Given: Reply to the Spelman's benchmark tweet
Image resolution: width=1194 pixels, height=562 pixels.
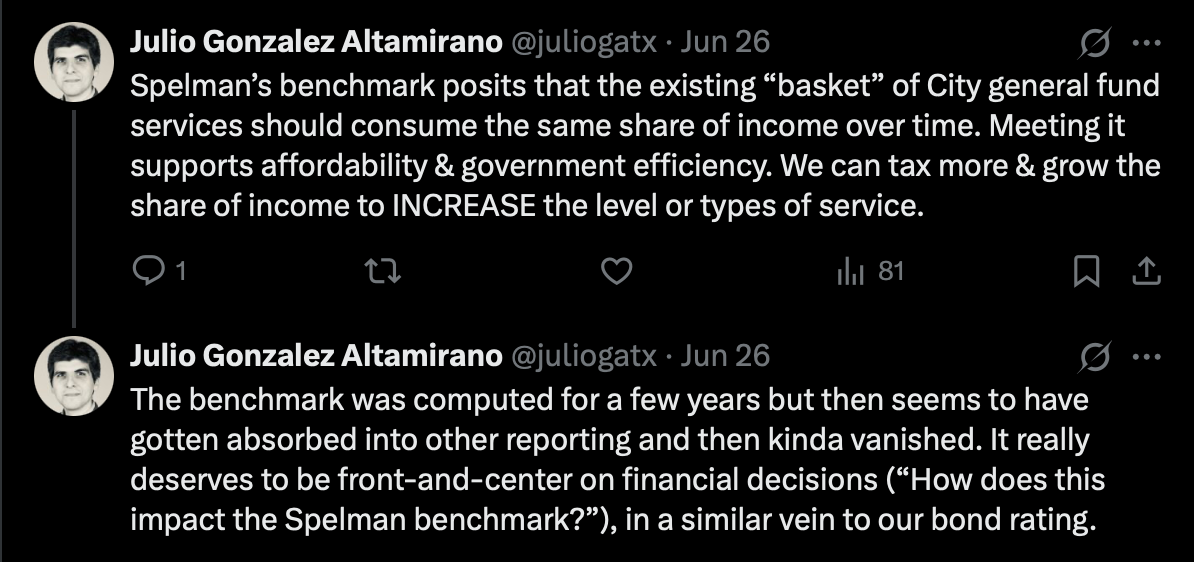Looking at the screenshot, I should [158, 271].
